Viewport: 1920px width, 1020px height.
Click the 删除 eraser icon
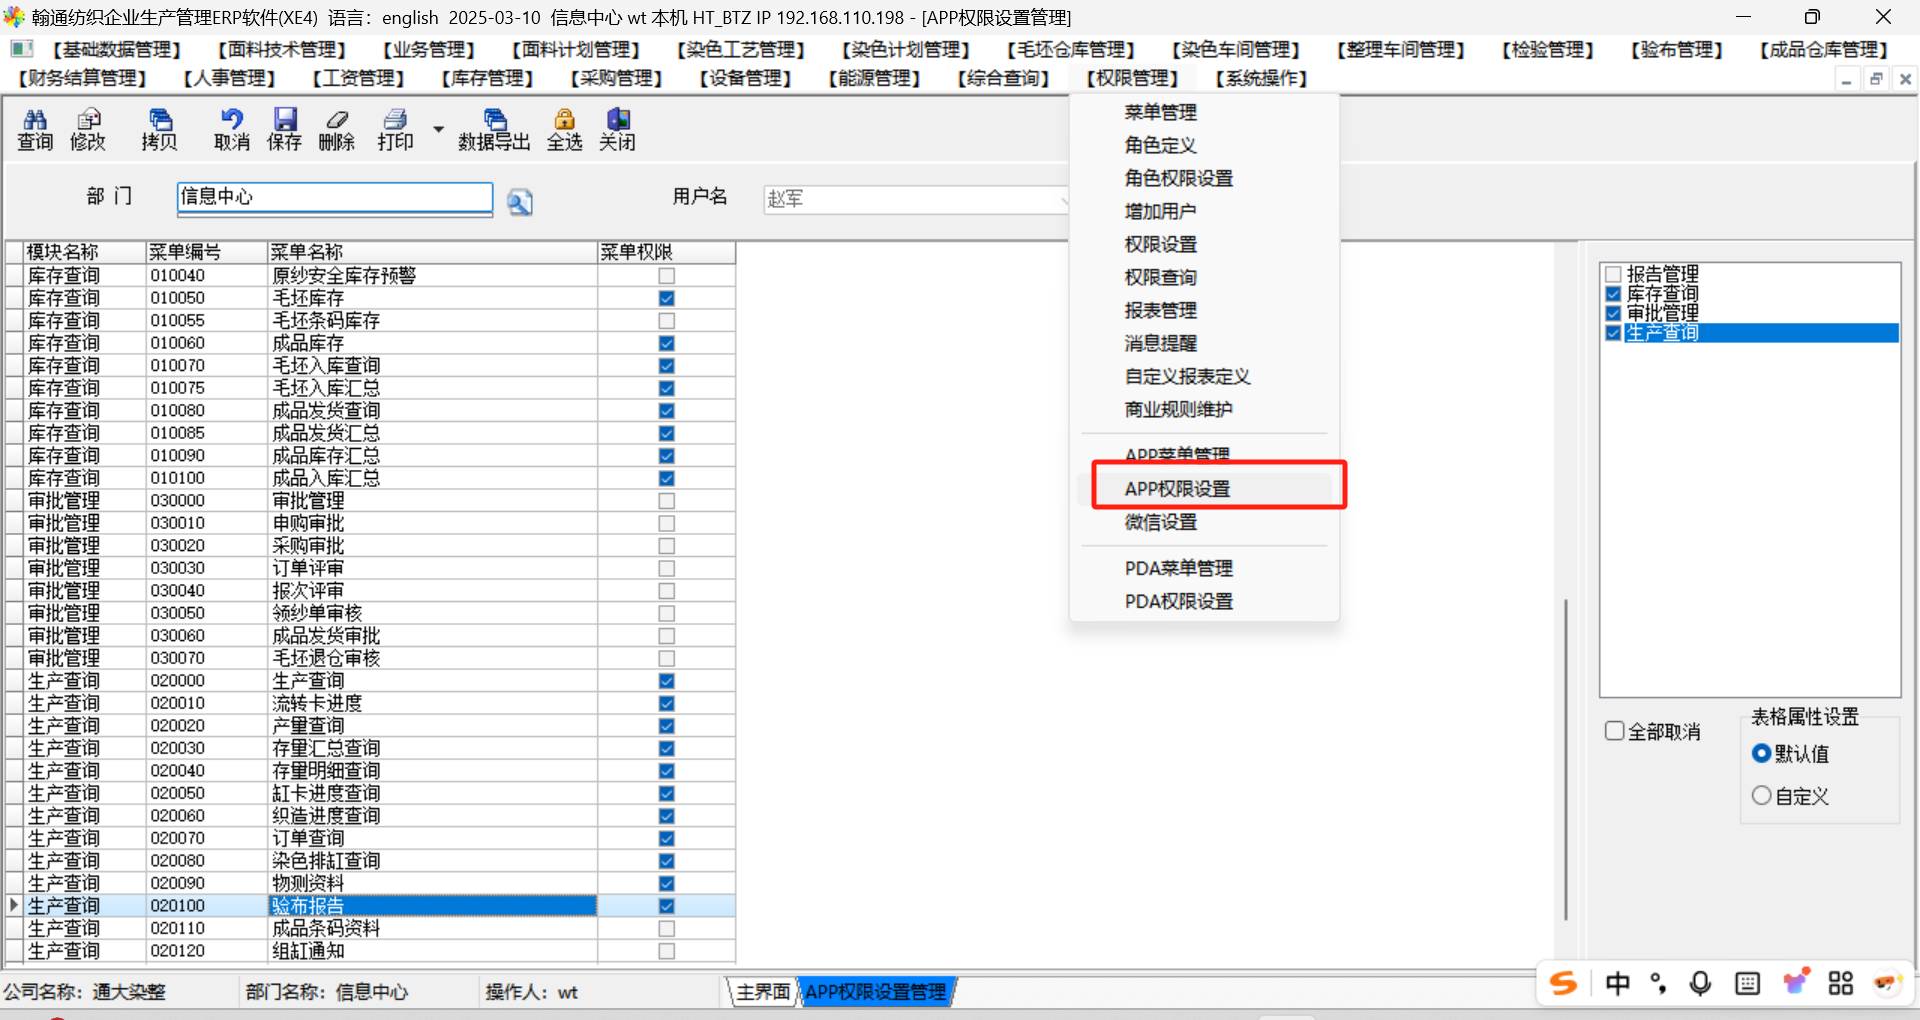click(x=337, y=130)
